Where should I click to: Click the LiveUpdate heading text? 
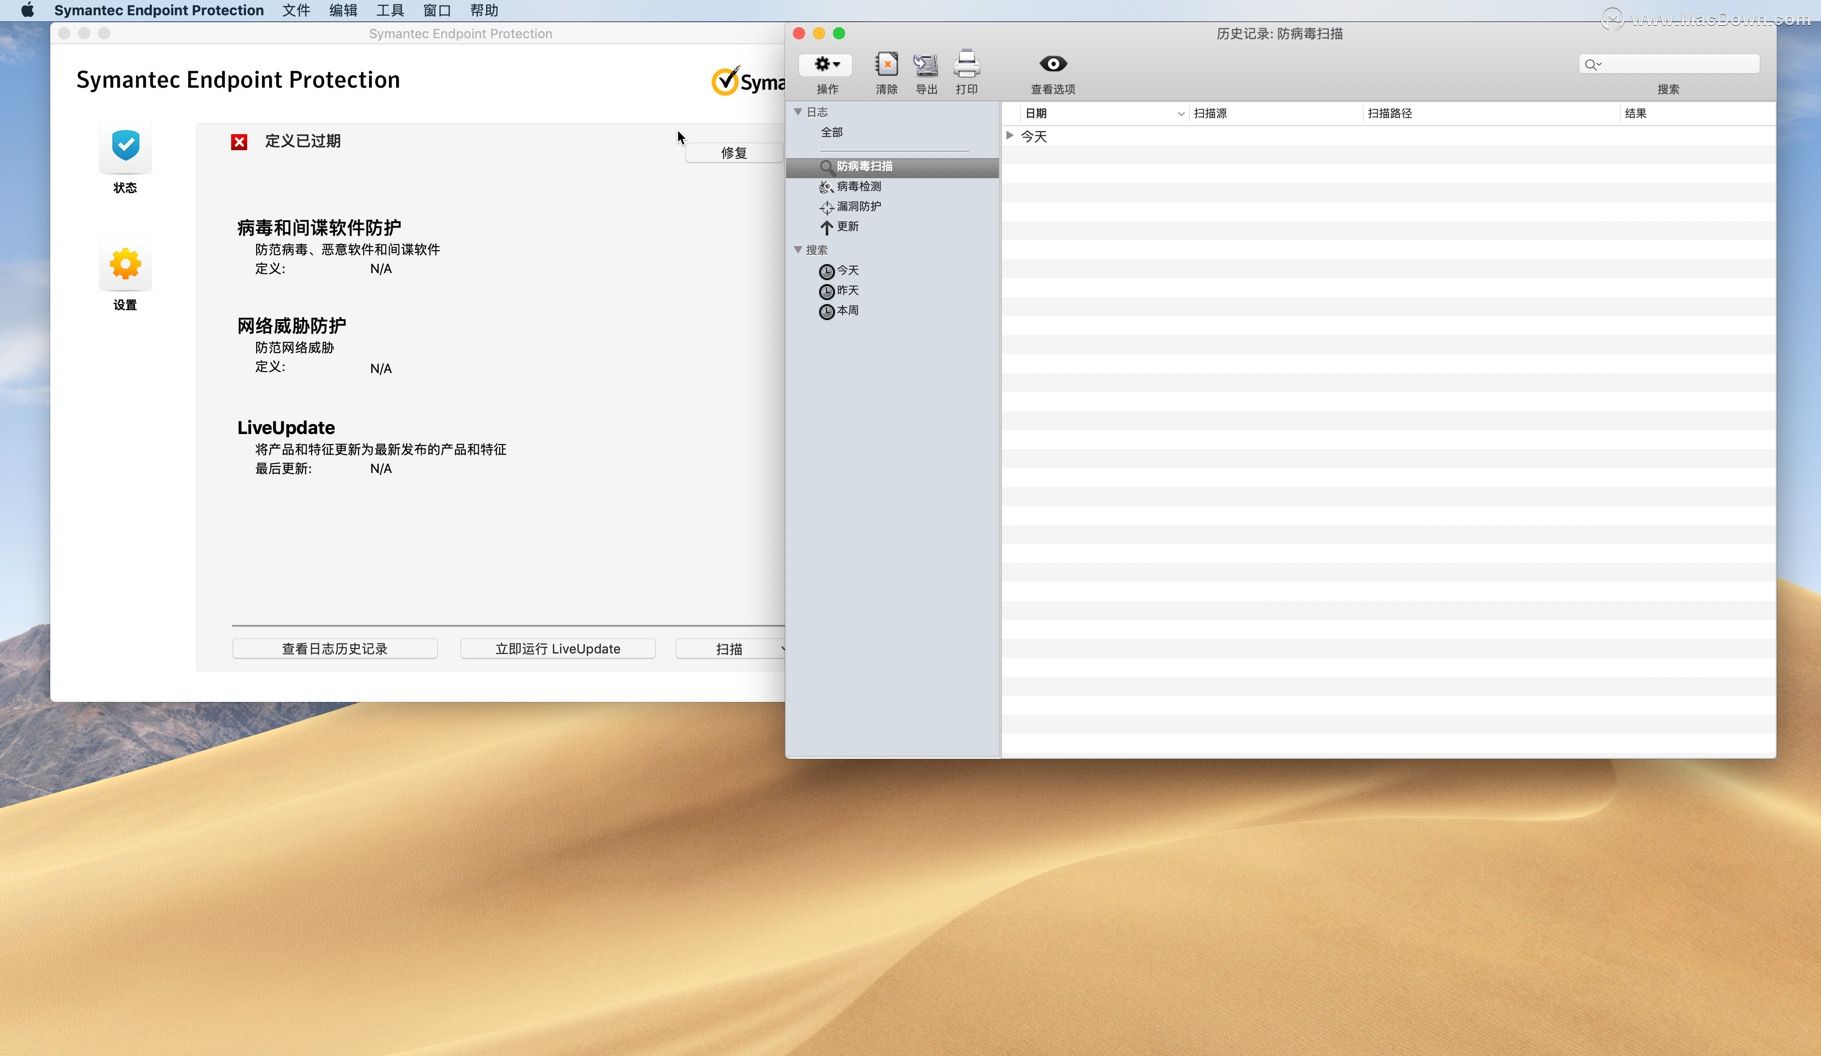click(x=286, y=428)
